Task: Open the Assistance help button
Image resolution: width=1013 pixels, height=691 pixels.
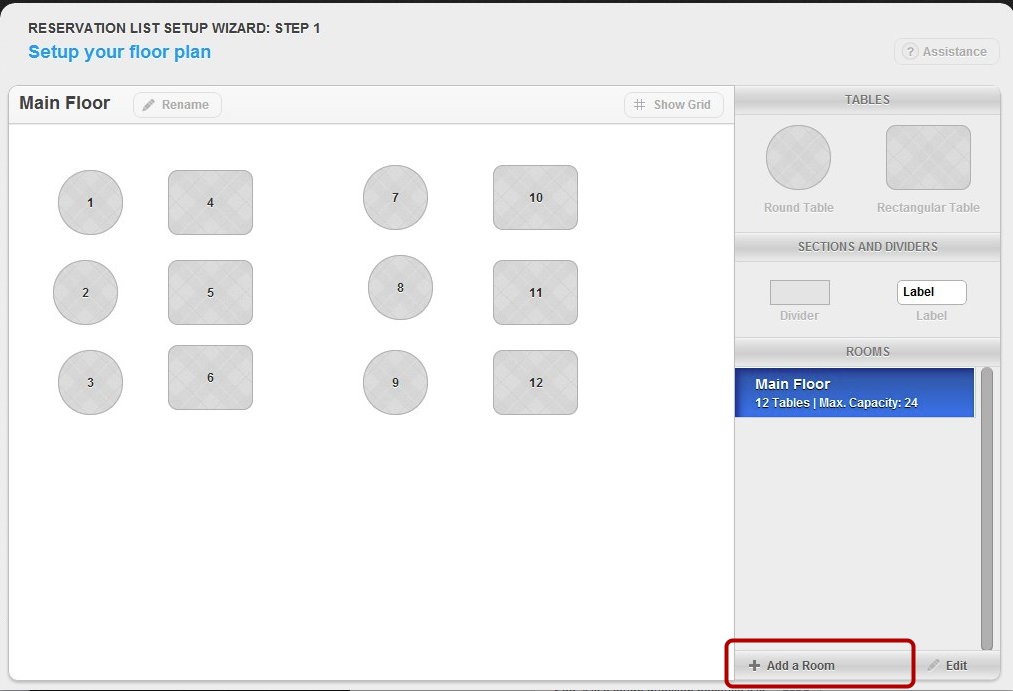Action: (x=946, y=52)
